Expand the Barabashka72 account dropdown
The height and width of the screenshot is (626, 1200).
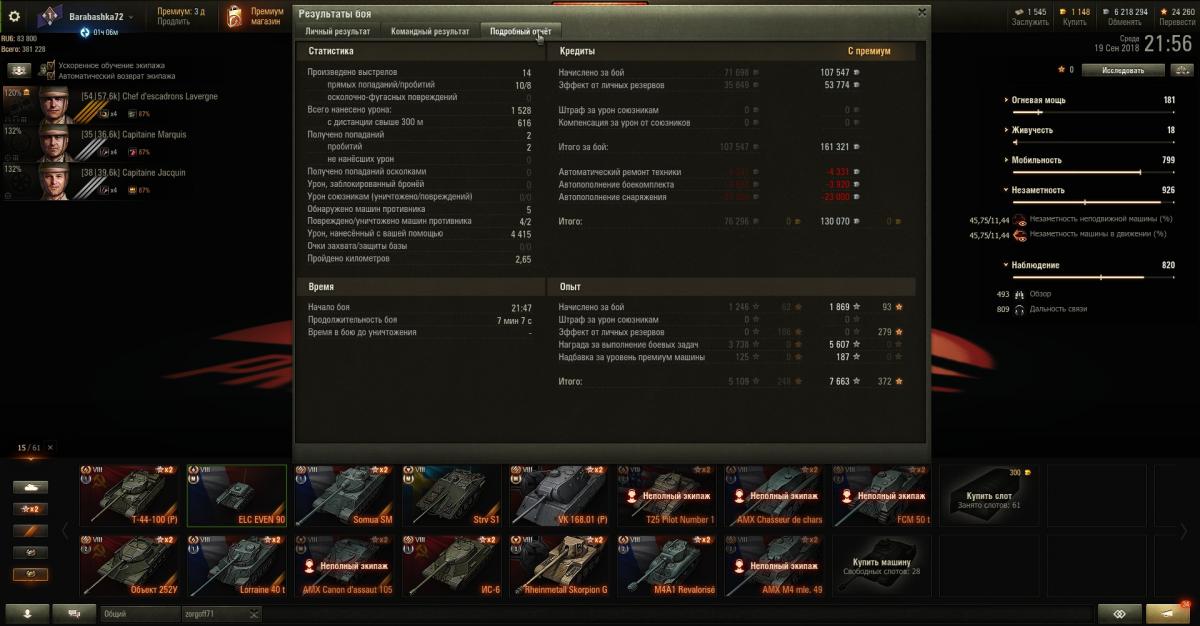(131, 18)
